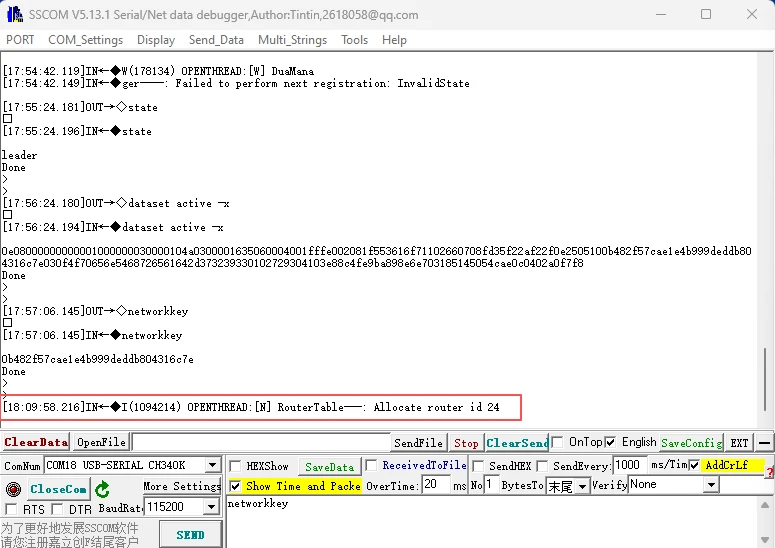This screenshot has width=775, height=548.
Task: Click the green refresh ports icon
Action: click(102, 489)
